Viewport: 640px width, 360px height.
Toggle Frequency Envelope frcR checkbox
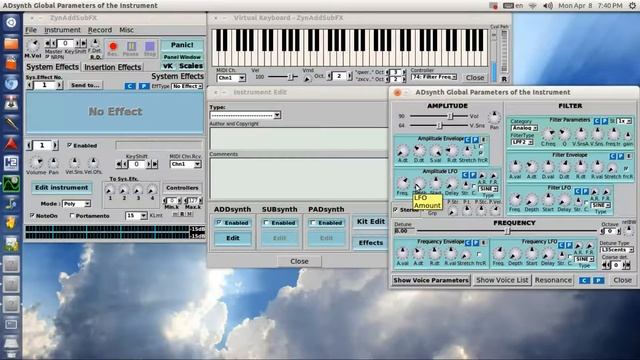click(479, 254)
